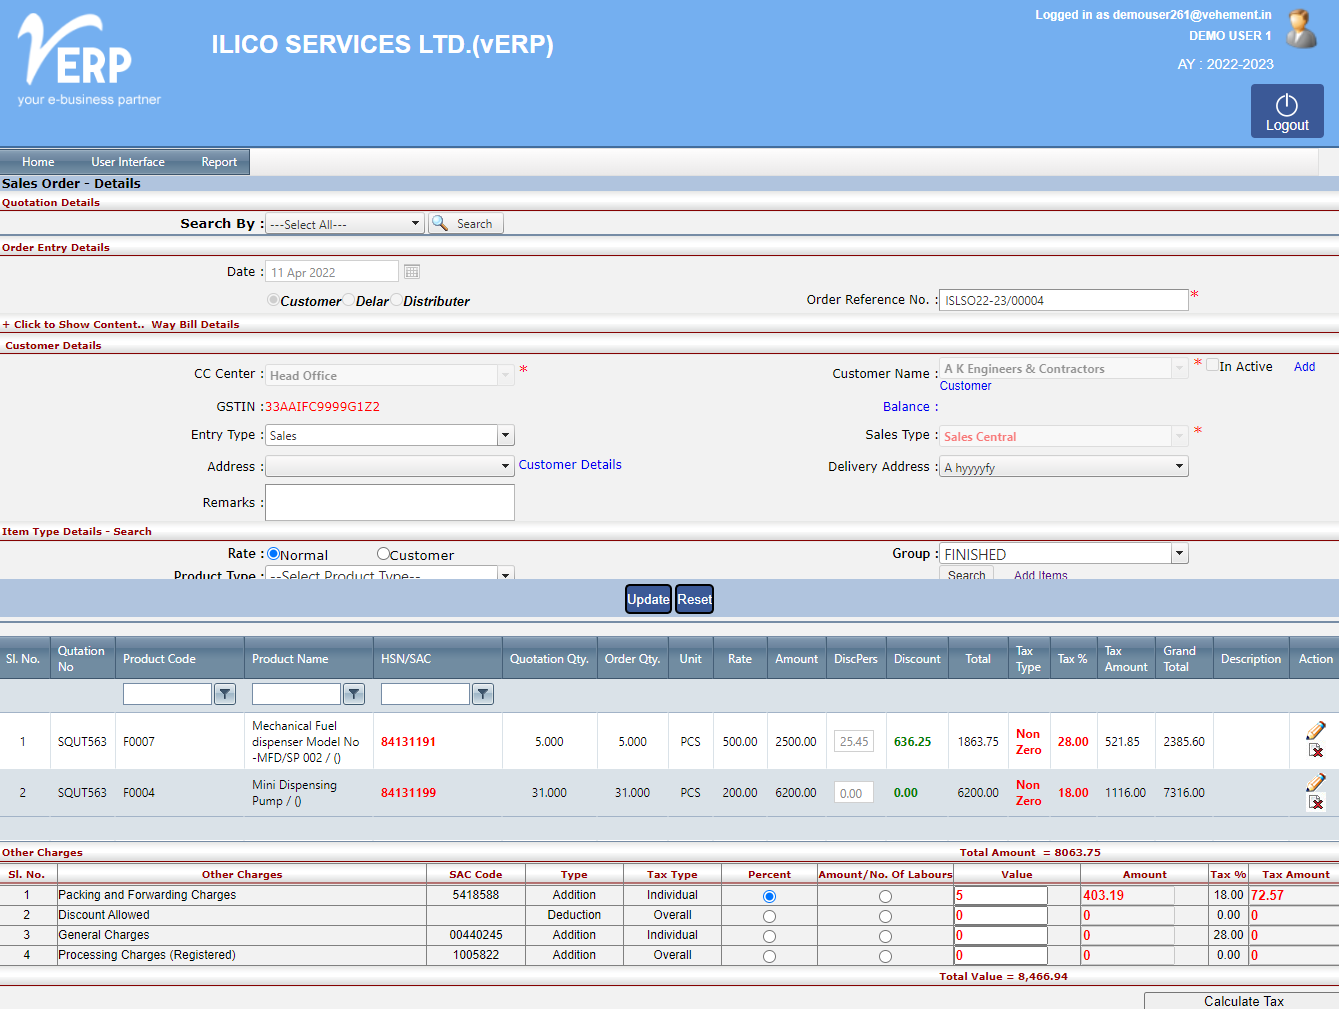Open the User Interface menu

click(128, 162)
